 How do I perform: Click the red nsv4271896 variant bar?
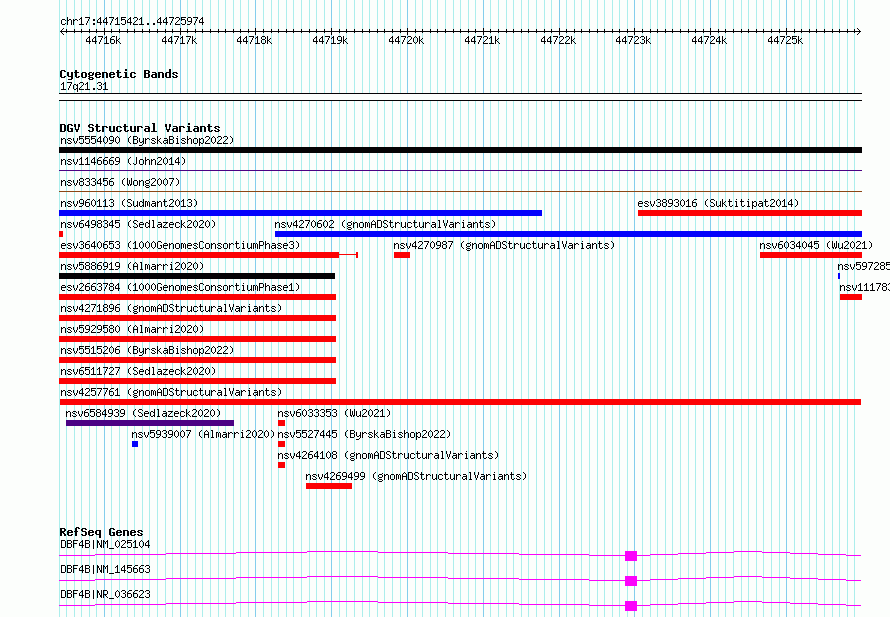198,318
